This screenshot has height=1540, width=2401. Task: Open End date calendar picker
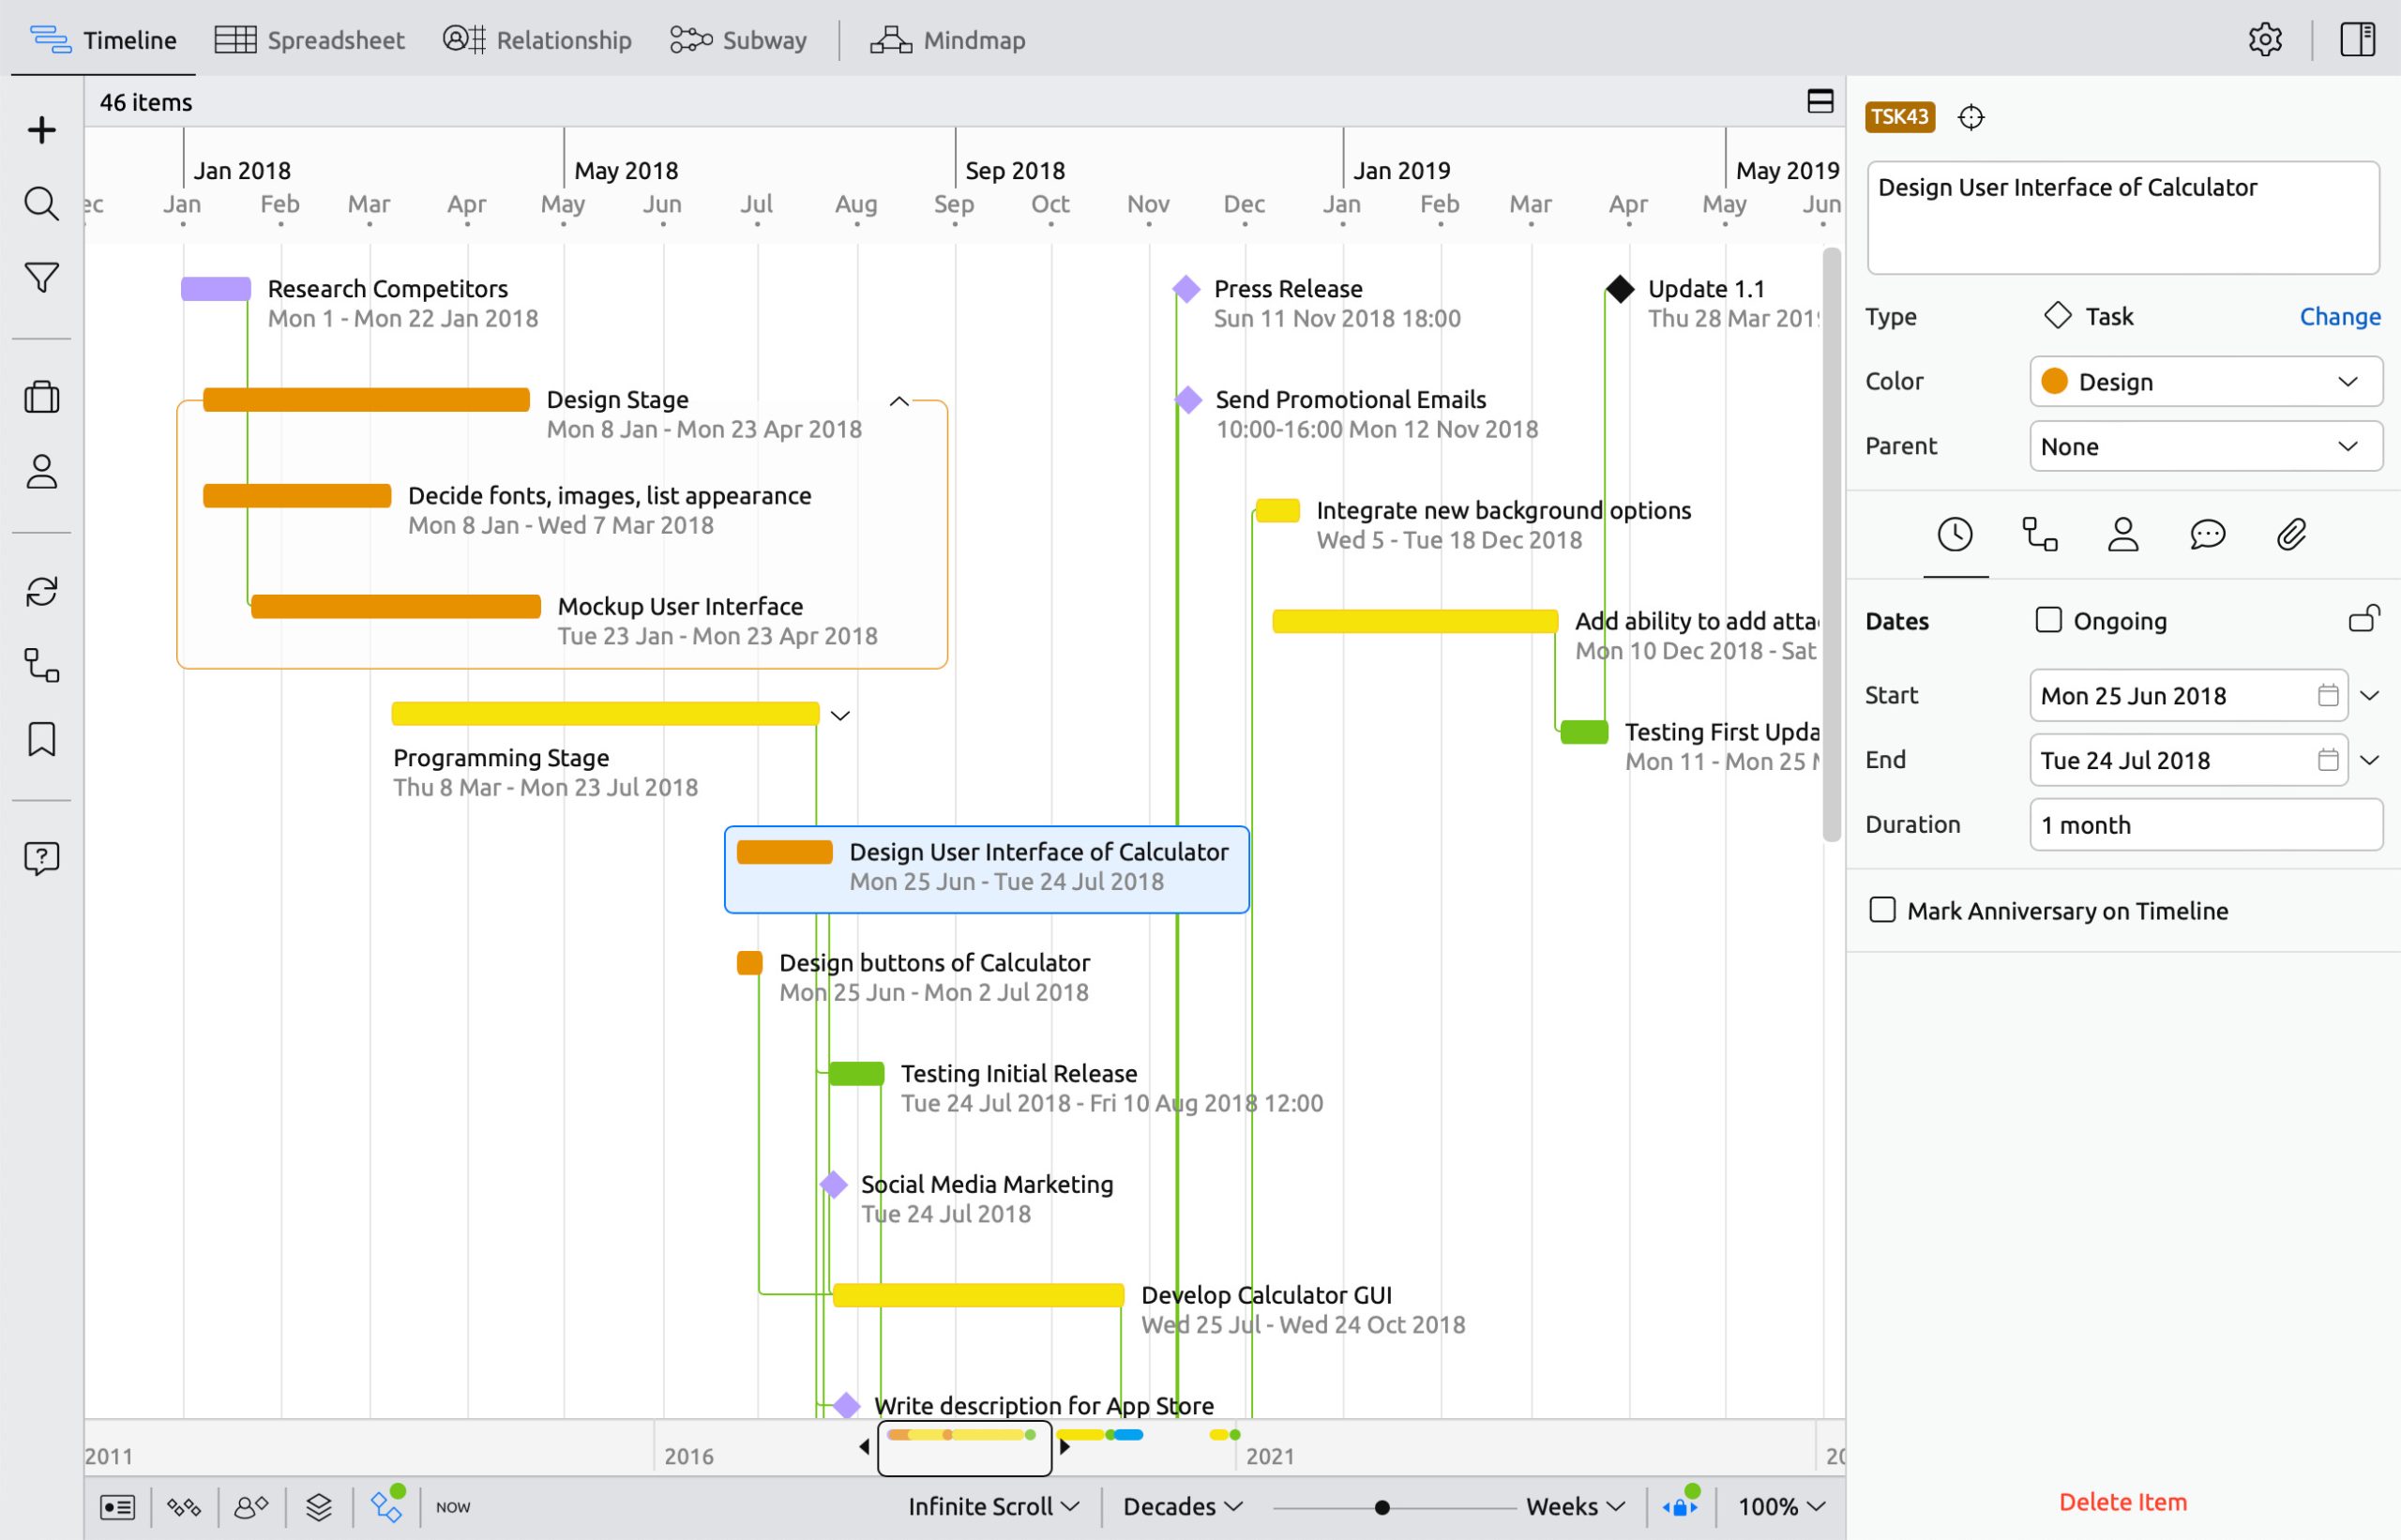point(2327,760)
